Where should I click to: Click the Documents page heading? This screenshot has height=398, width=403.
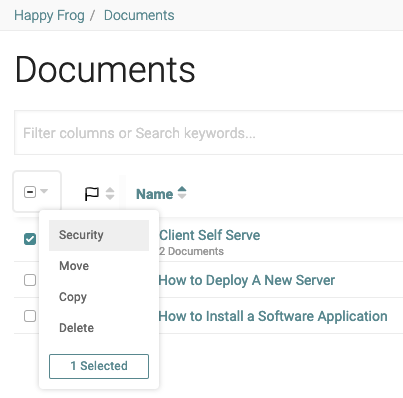(105, 70)
